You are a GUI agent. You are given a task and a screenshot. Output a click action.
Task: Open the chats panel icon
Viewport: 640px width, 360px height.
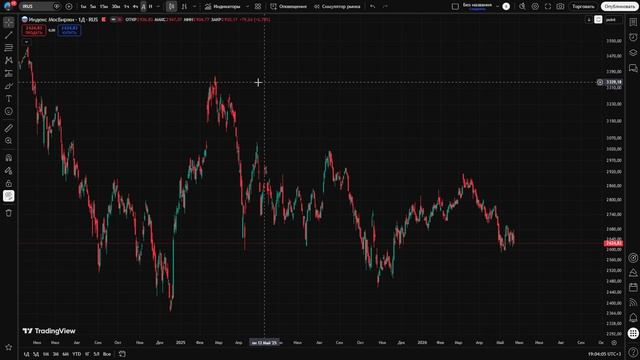click(x=633, y=68)
